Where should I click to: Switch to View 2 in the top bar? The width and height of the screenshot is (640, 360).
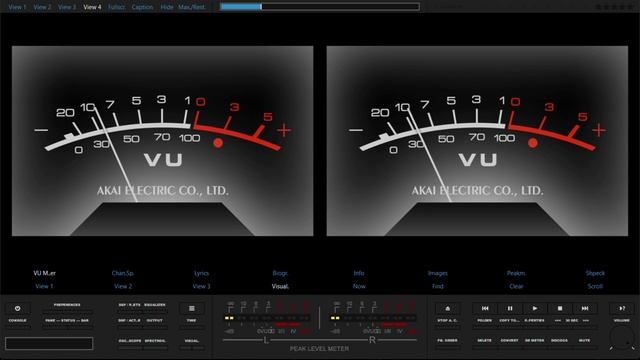coord(42,7)
